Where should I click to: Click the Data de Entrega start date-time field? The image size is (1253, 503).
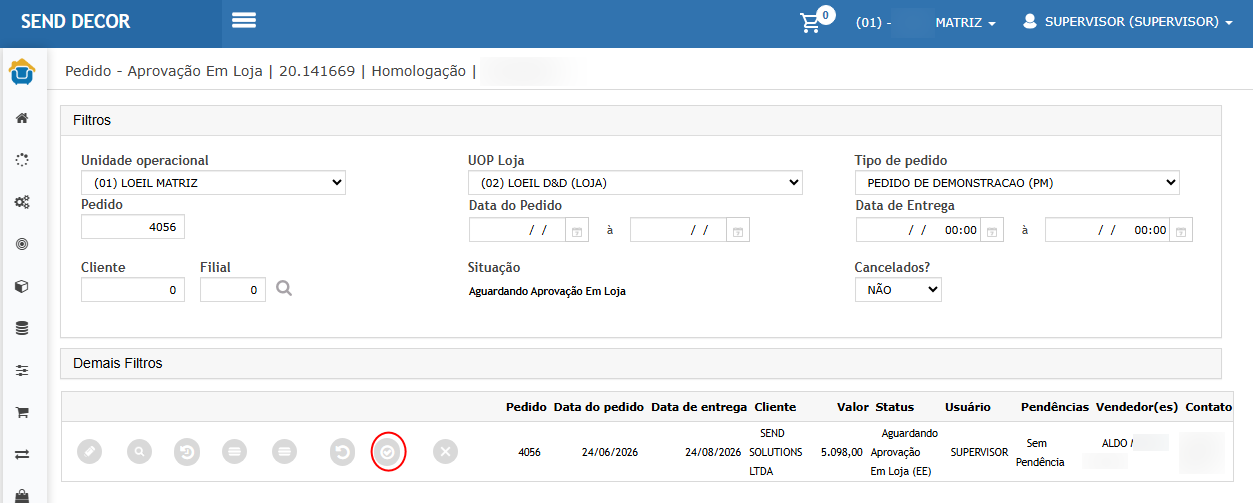point(918,230)
